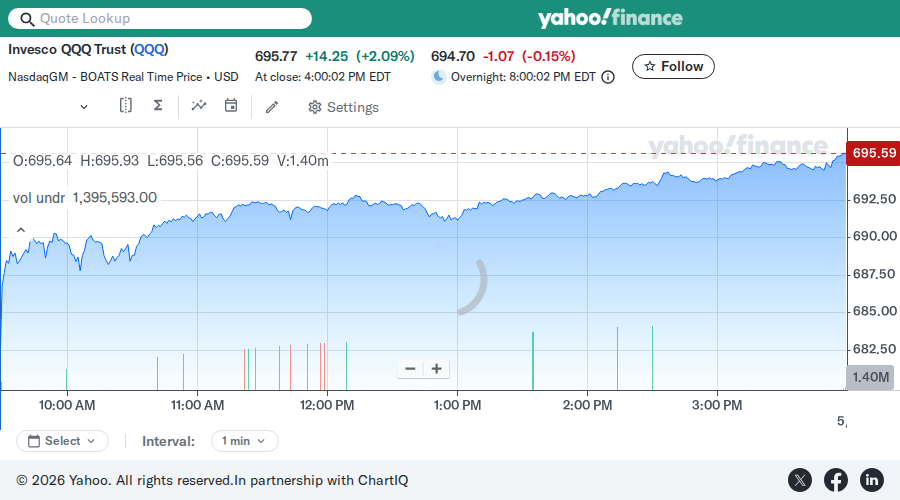
Task: Click the 695.59 current price label
Action: [874, 153]
